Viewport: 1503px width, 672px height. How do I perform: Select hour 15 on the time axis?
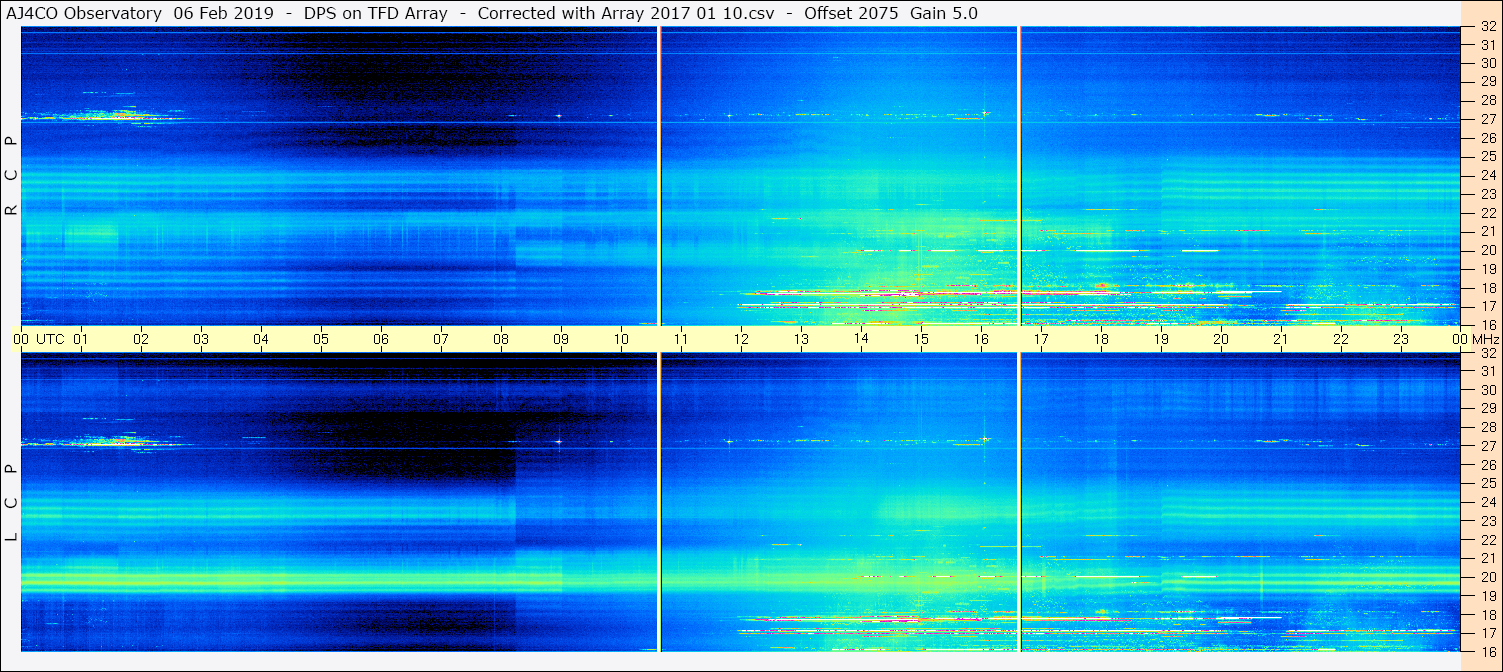coord(921,339)
